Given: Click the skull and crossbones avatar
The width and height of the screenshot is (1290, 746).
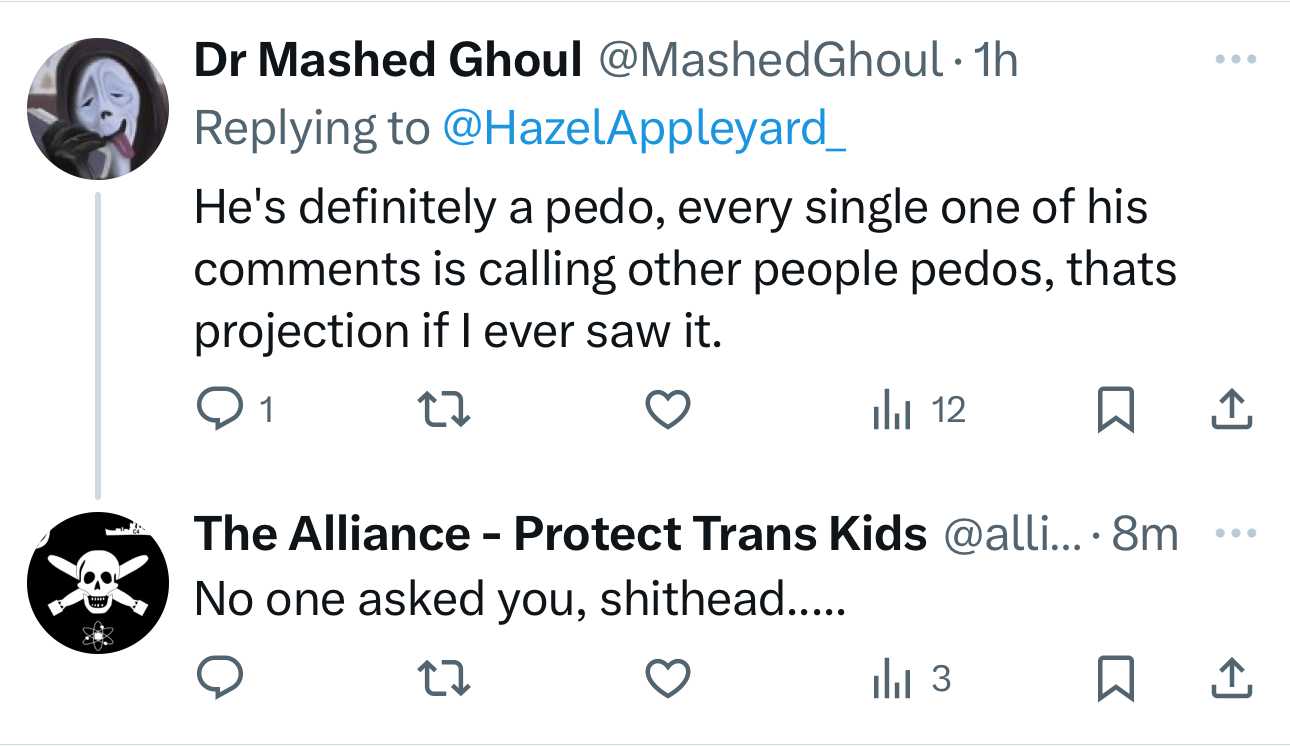Looking at the screenshot, I should pos(97,583).
